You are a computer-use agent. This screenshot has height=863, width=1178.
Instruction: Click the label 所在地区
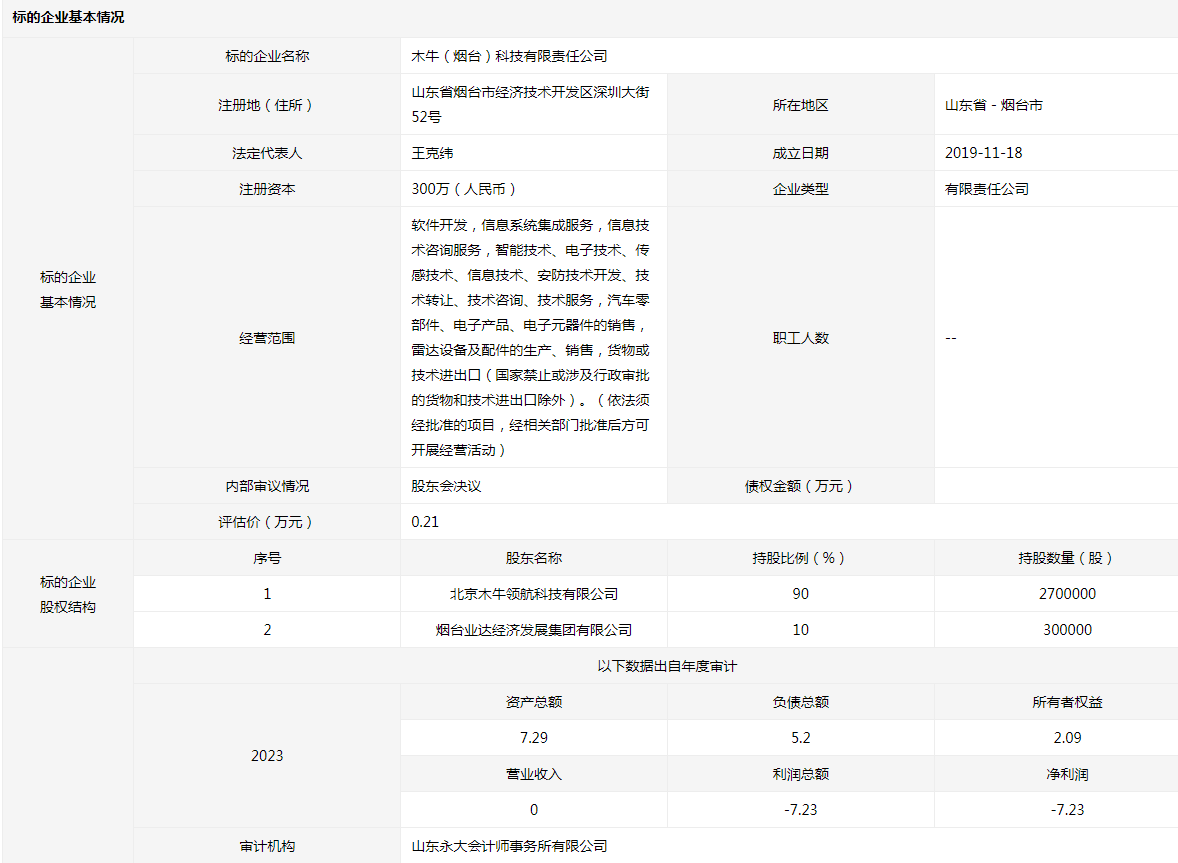coord(800,105)
